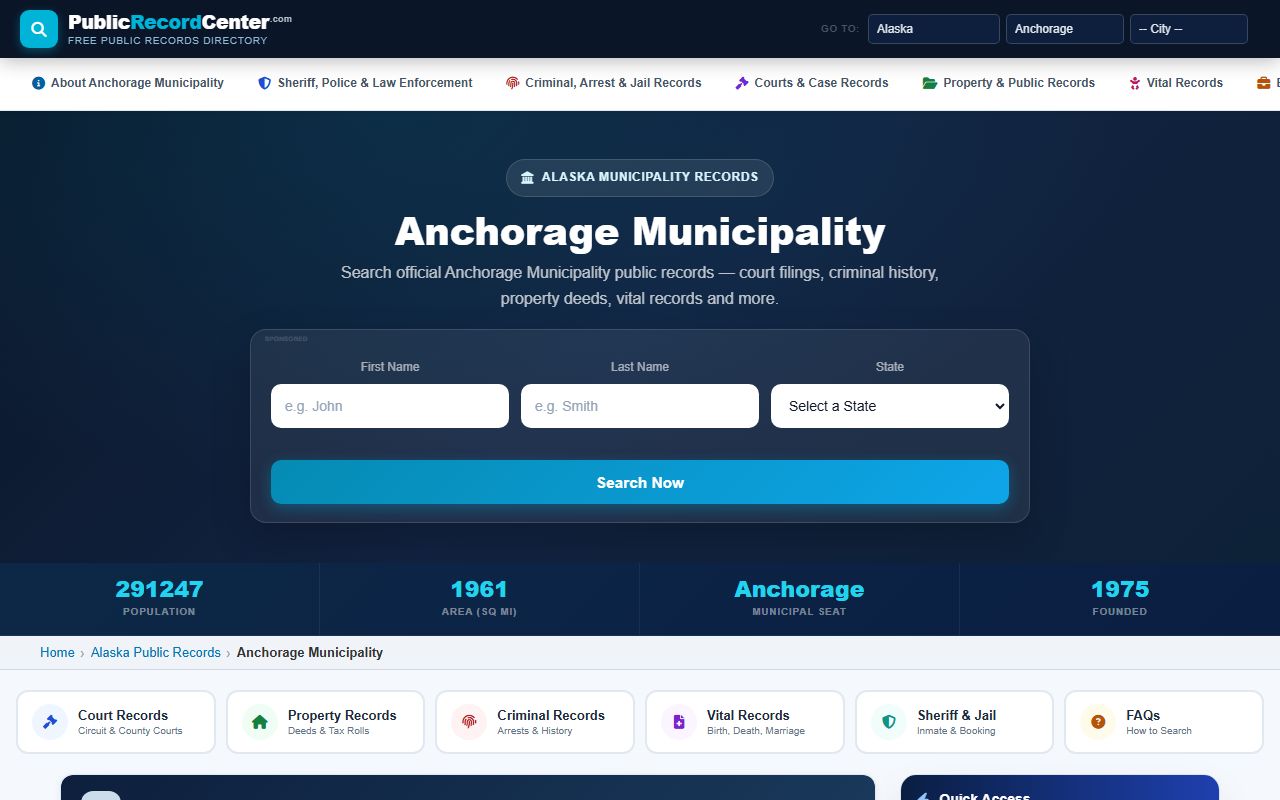
Task: Follow the Alaska Public Records breadcrumb link
Action: click(156, 652)
